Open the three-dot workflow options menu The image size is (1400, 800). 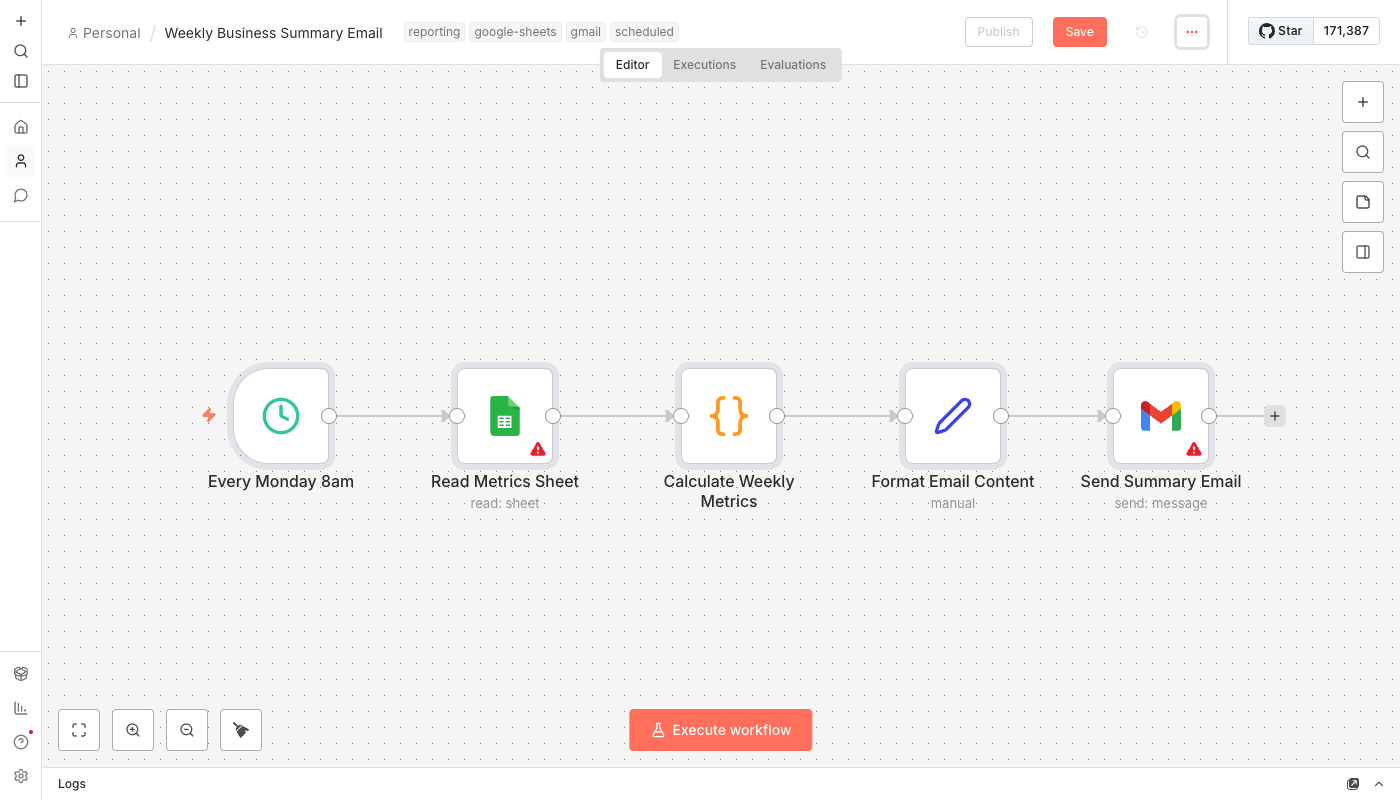tap(1192, 32)
